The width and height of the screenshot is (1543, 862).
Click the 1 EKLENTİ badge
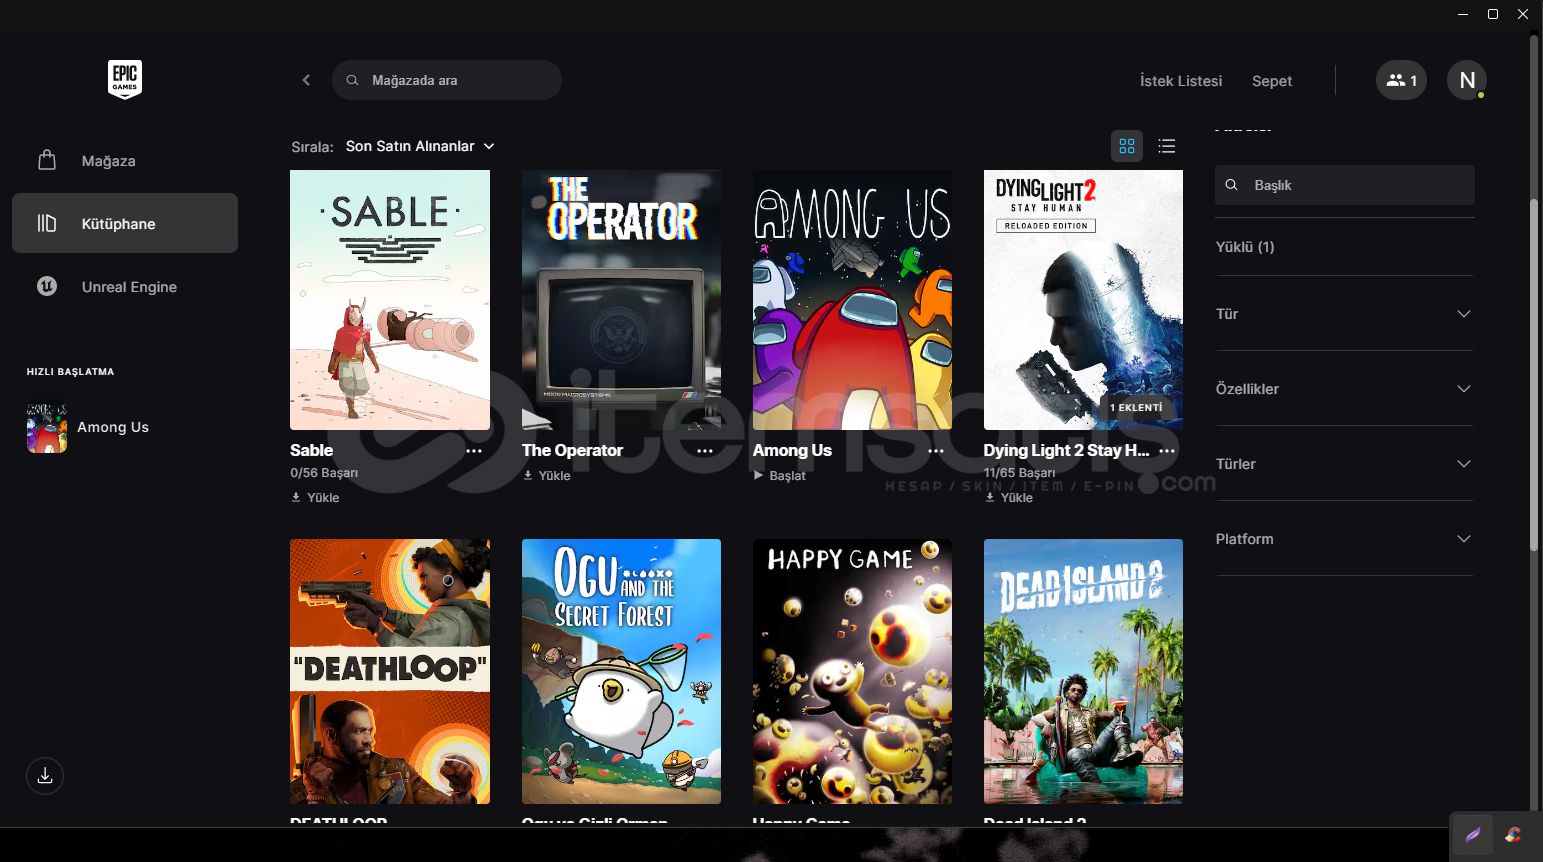[x=1136, y=407]
